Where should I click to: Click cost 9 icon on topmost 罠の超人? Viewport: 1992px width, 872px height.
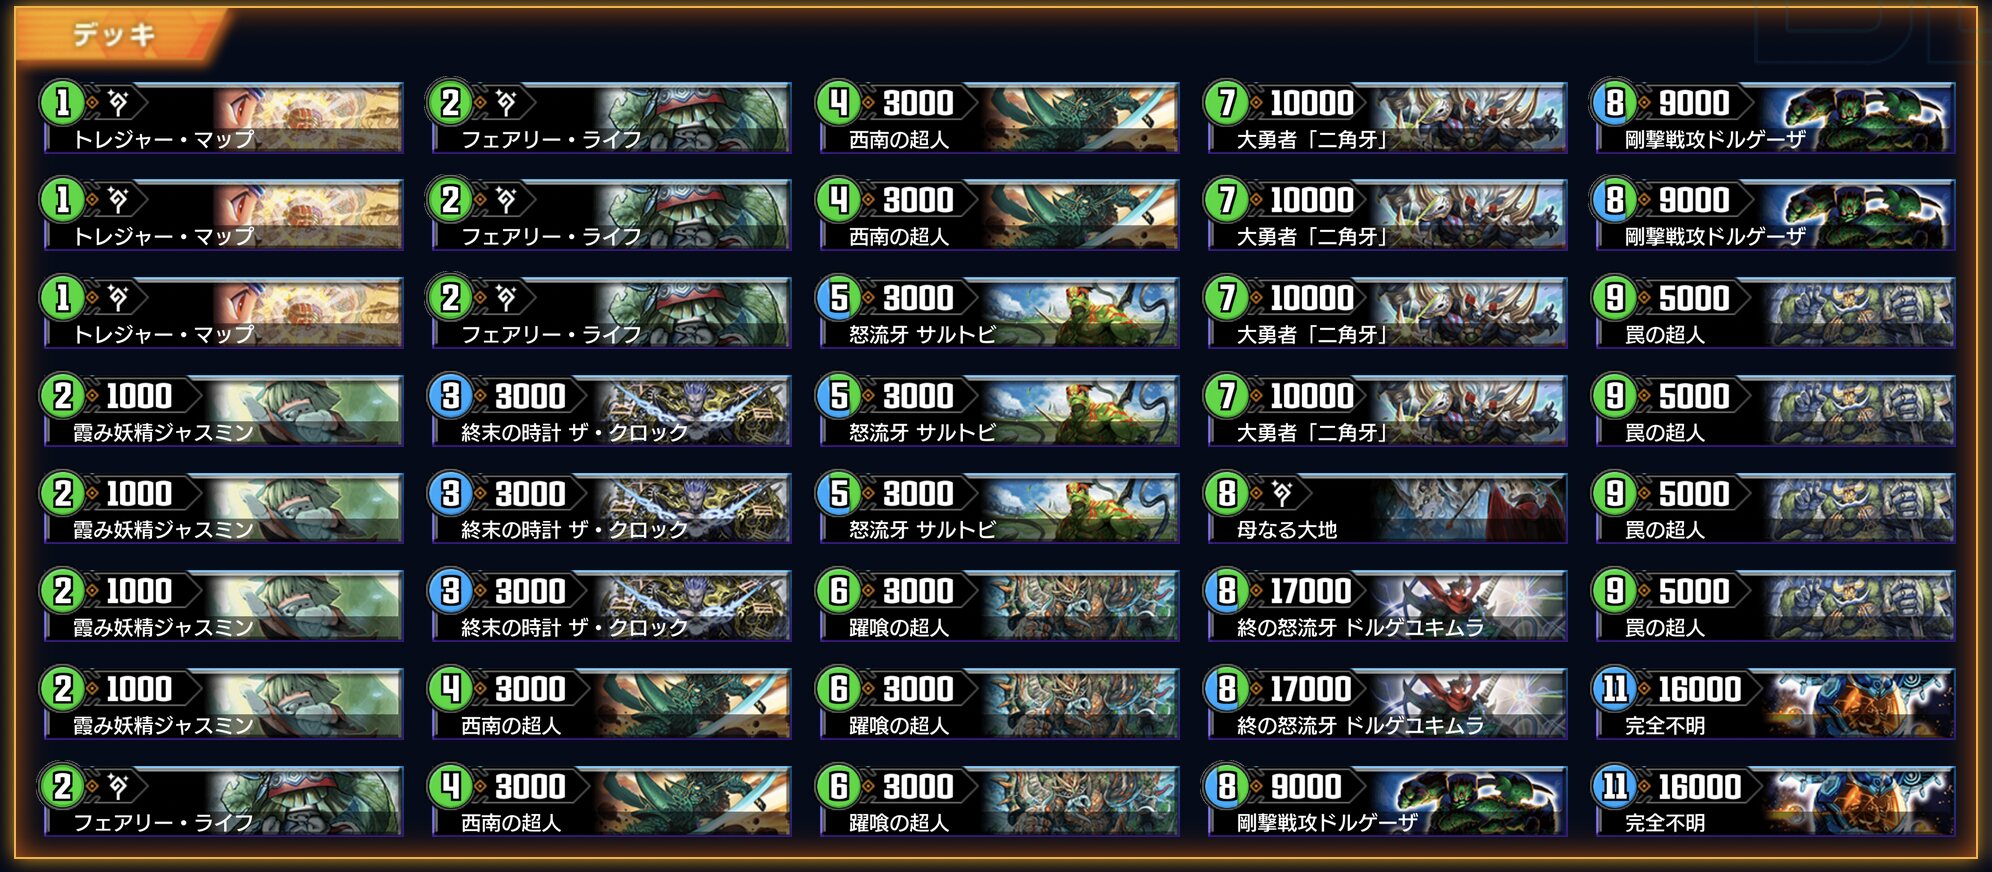1615,297
